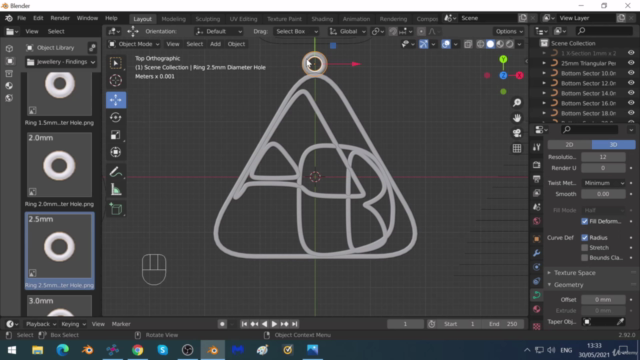Open Global transform orientation dropdown

click(348, 31)
